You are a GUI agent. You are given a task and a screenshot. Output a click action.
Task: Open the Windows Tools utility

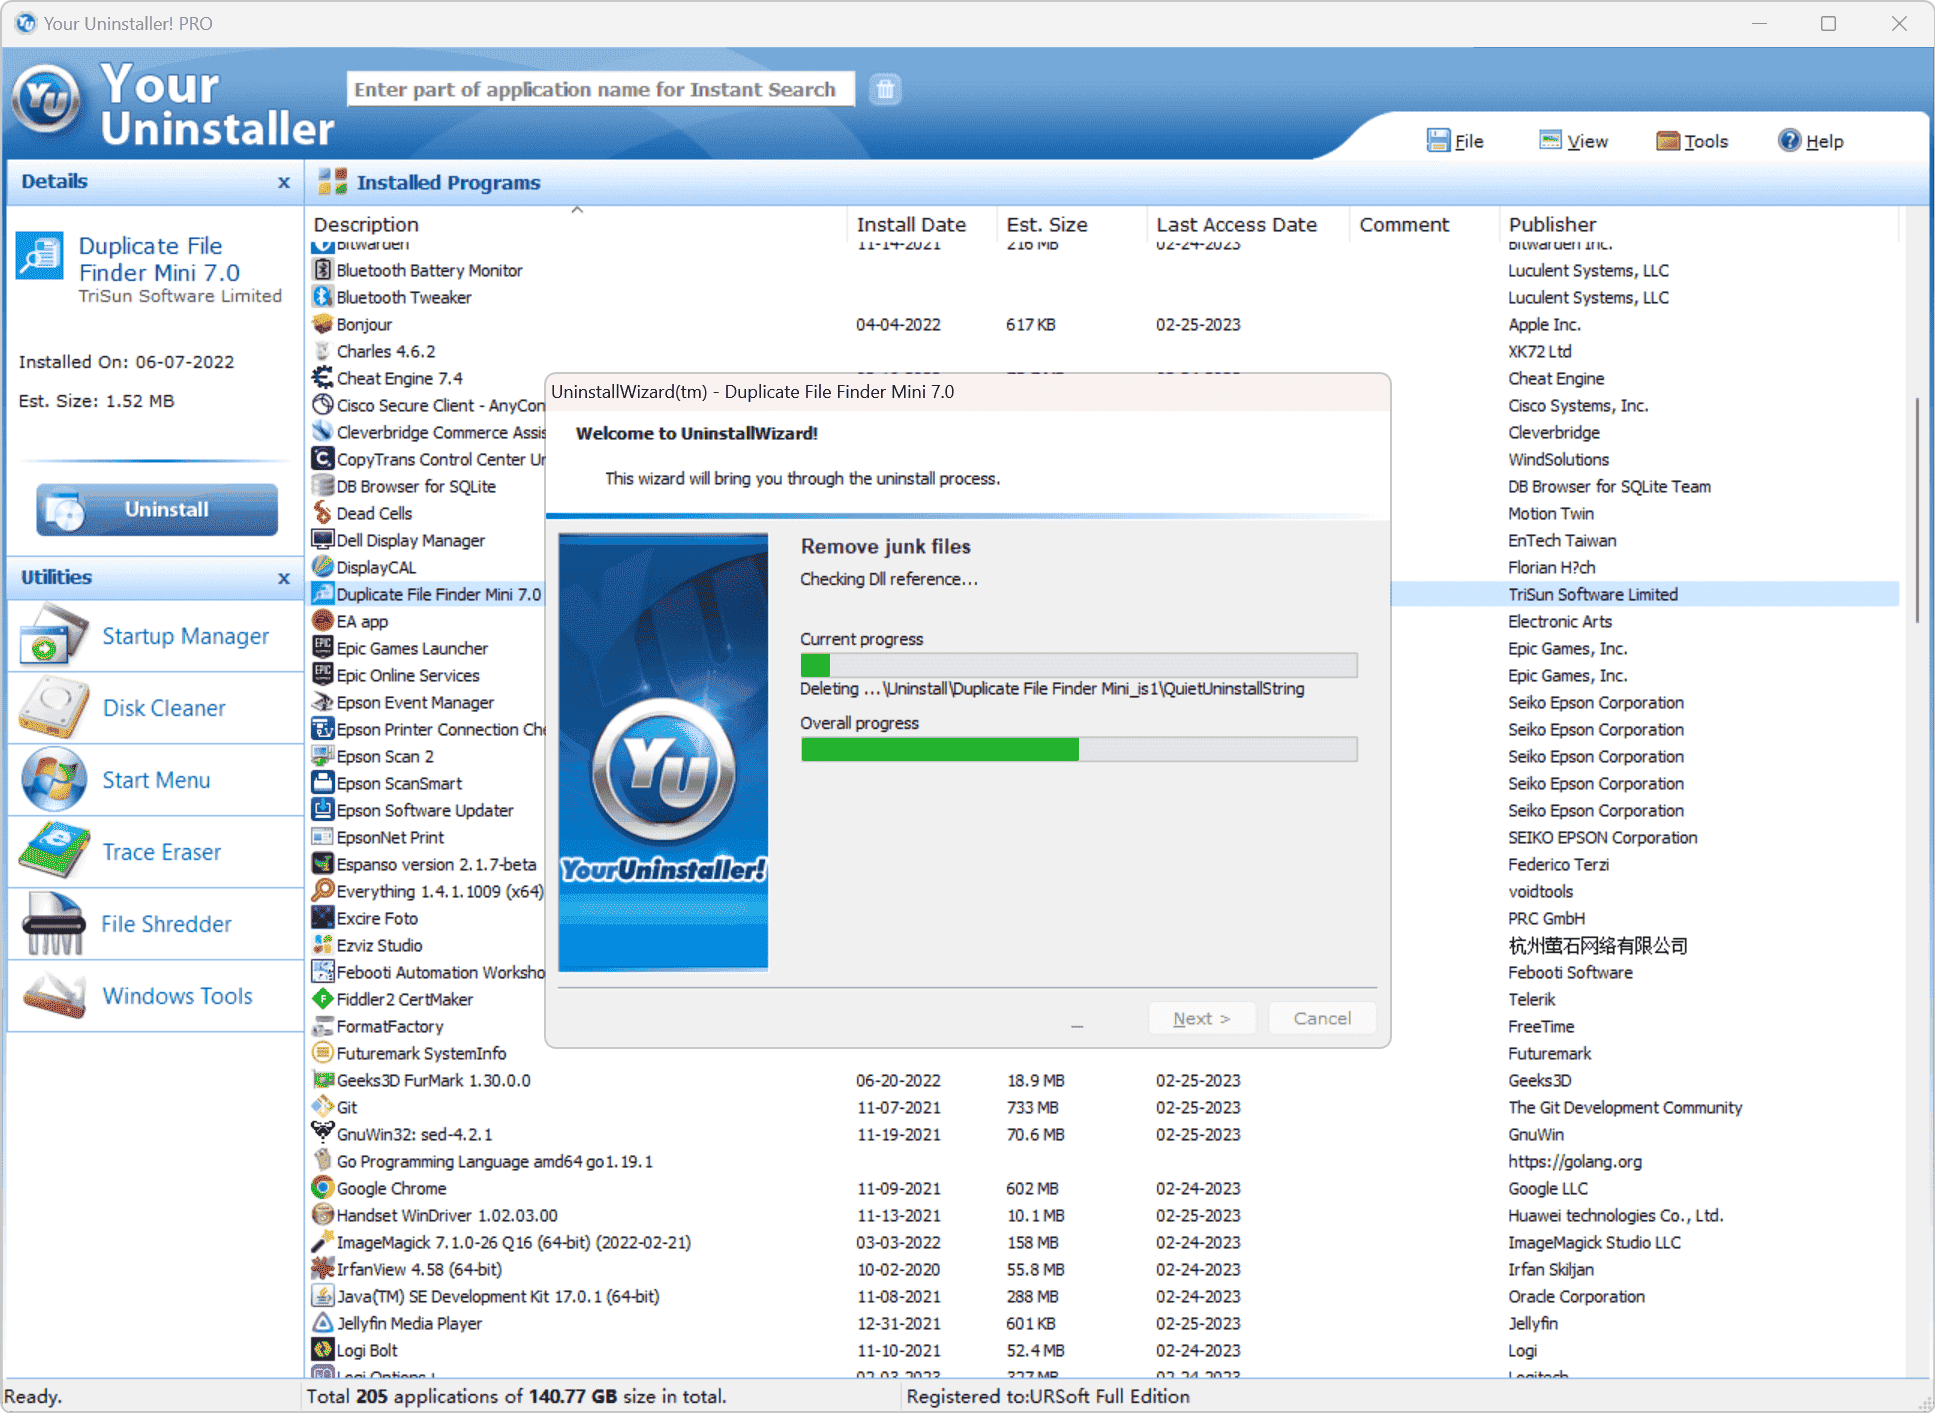coord(177,996)
